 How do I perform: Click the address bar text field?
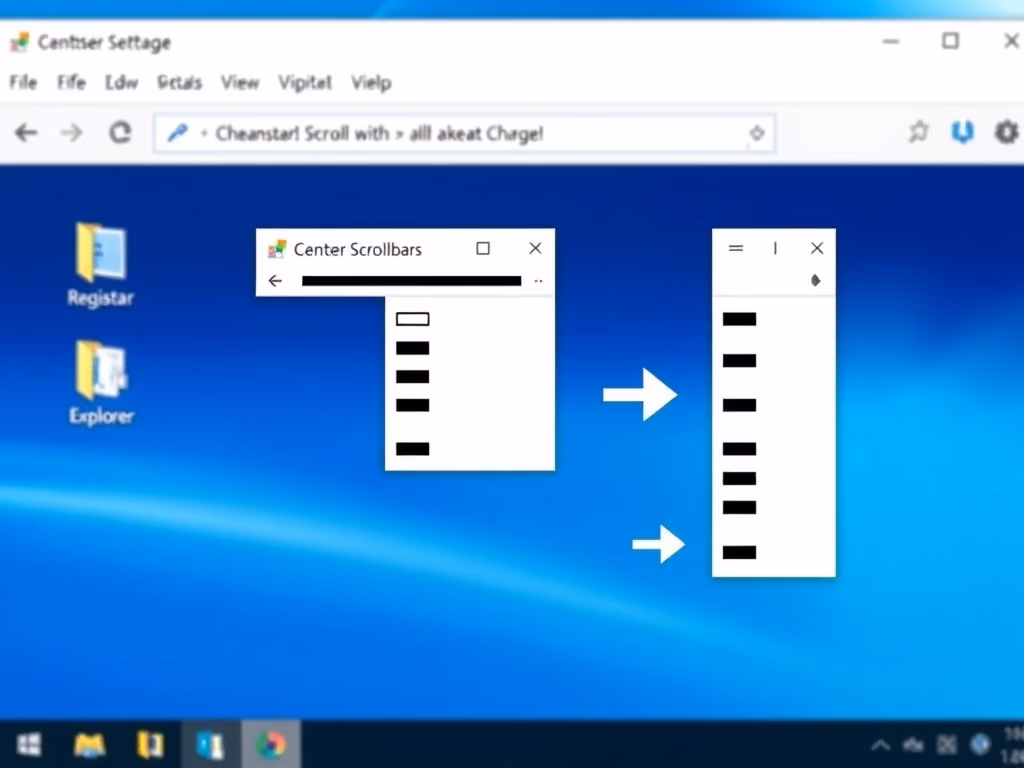pos(450,133)
